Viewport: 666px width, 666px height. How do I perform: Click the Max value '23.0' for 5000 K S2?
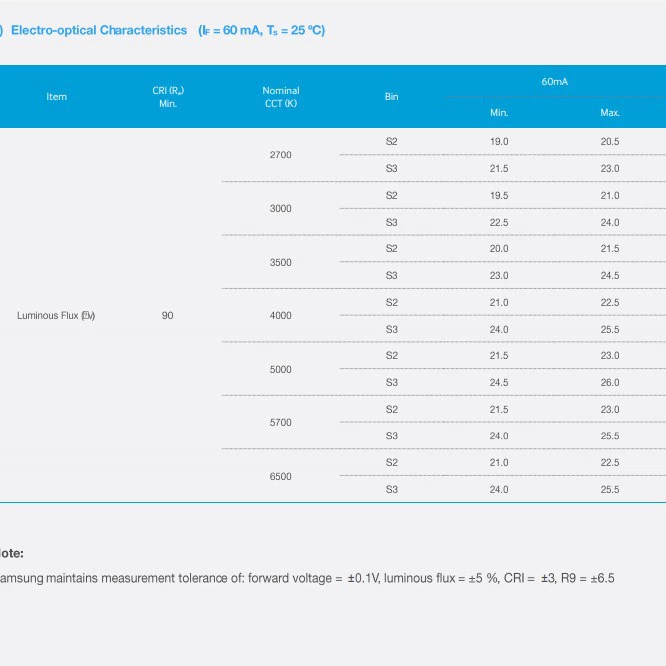610,356
